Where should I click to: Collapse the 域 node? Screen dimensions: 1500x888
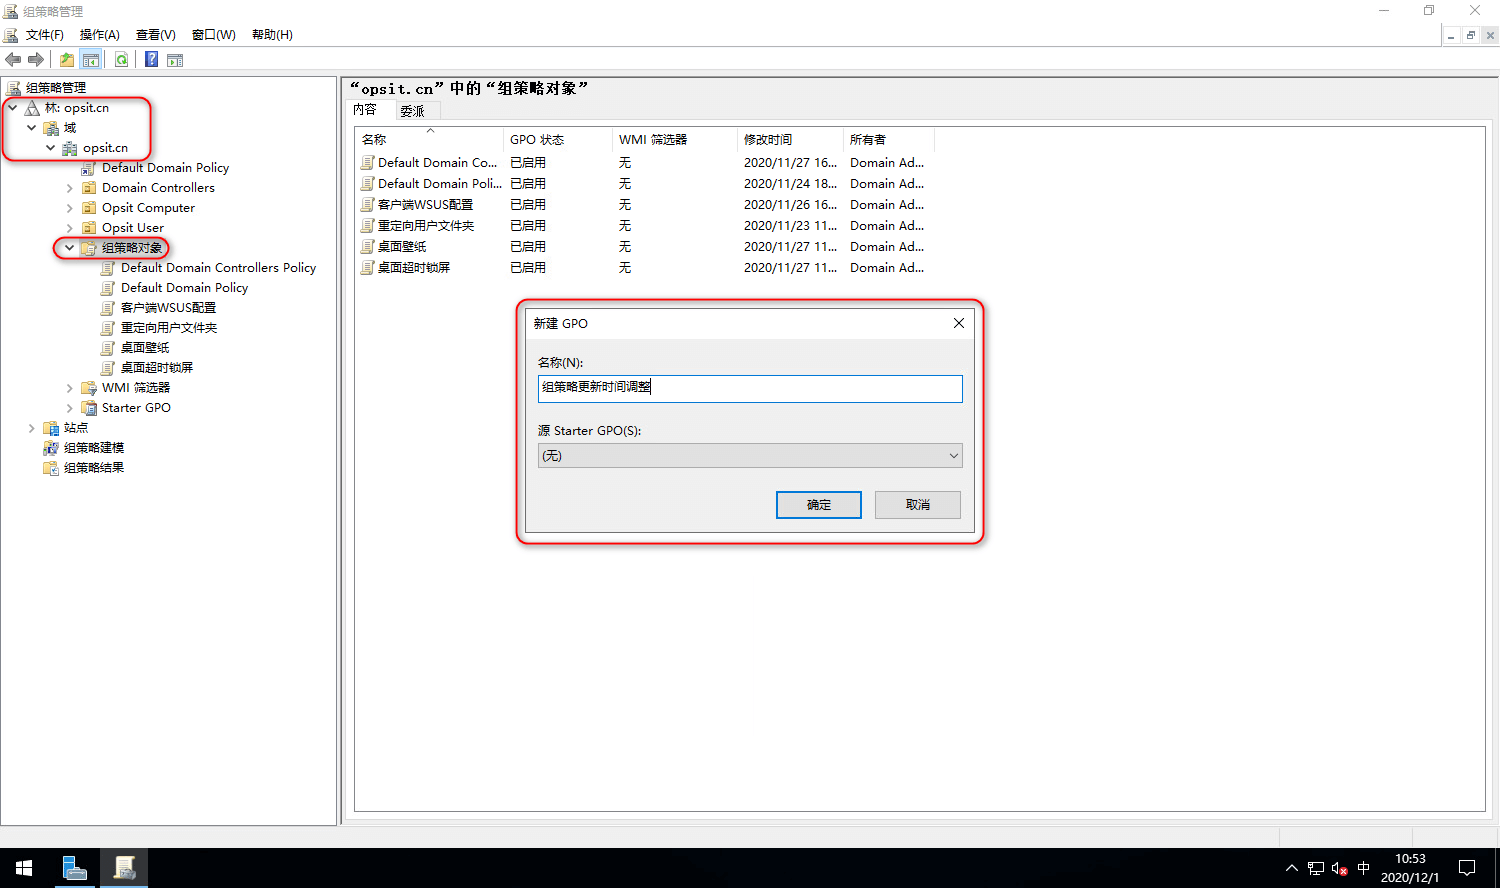pos(32,128)
